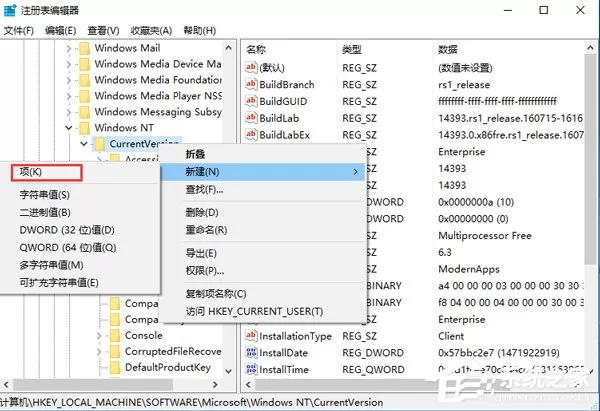Image resolution: width=600 pixels, height=411 pixels.
Task: Expand the Console tree node
Action: point(99,336)
